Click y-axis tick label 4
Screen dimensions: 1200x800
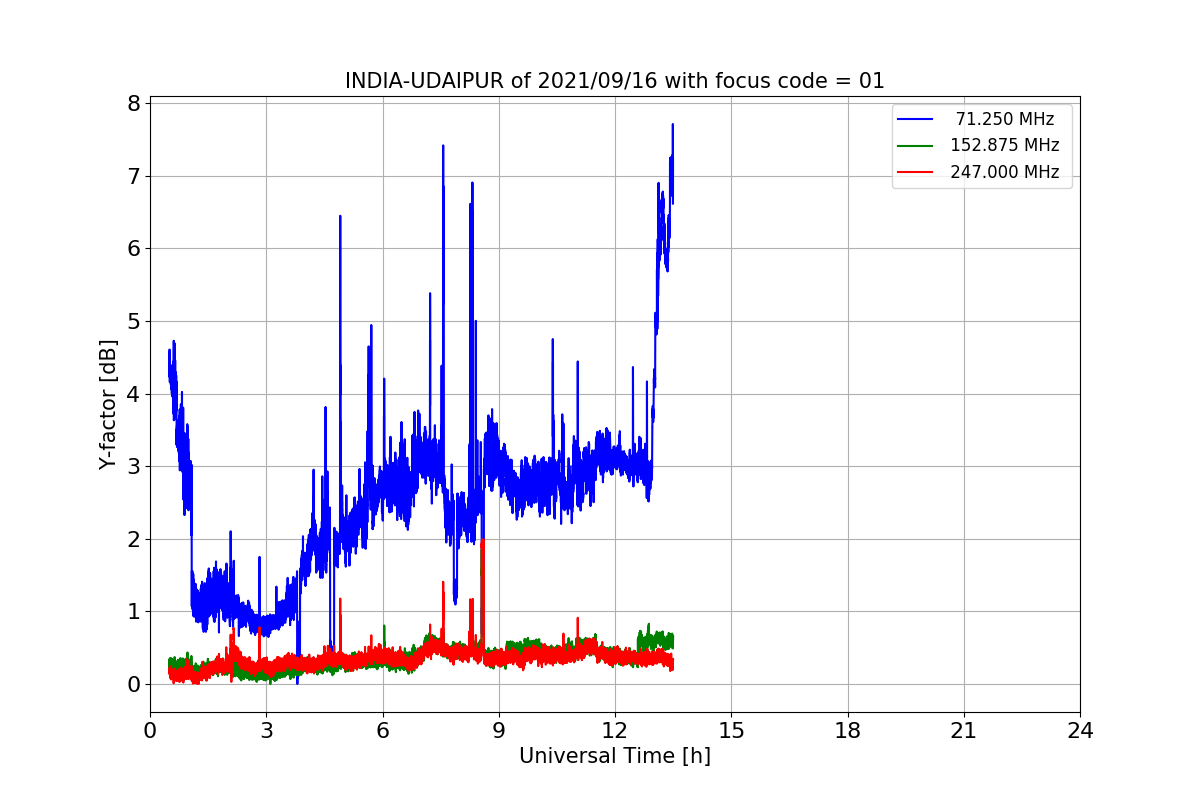132,394
